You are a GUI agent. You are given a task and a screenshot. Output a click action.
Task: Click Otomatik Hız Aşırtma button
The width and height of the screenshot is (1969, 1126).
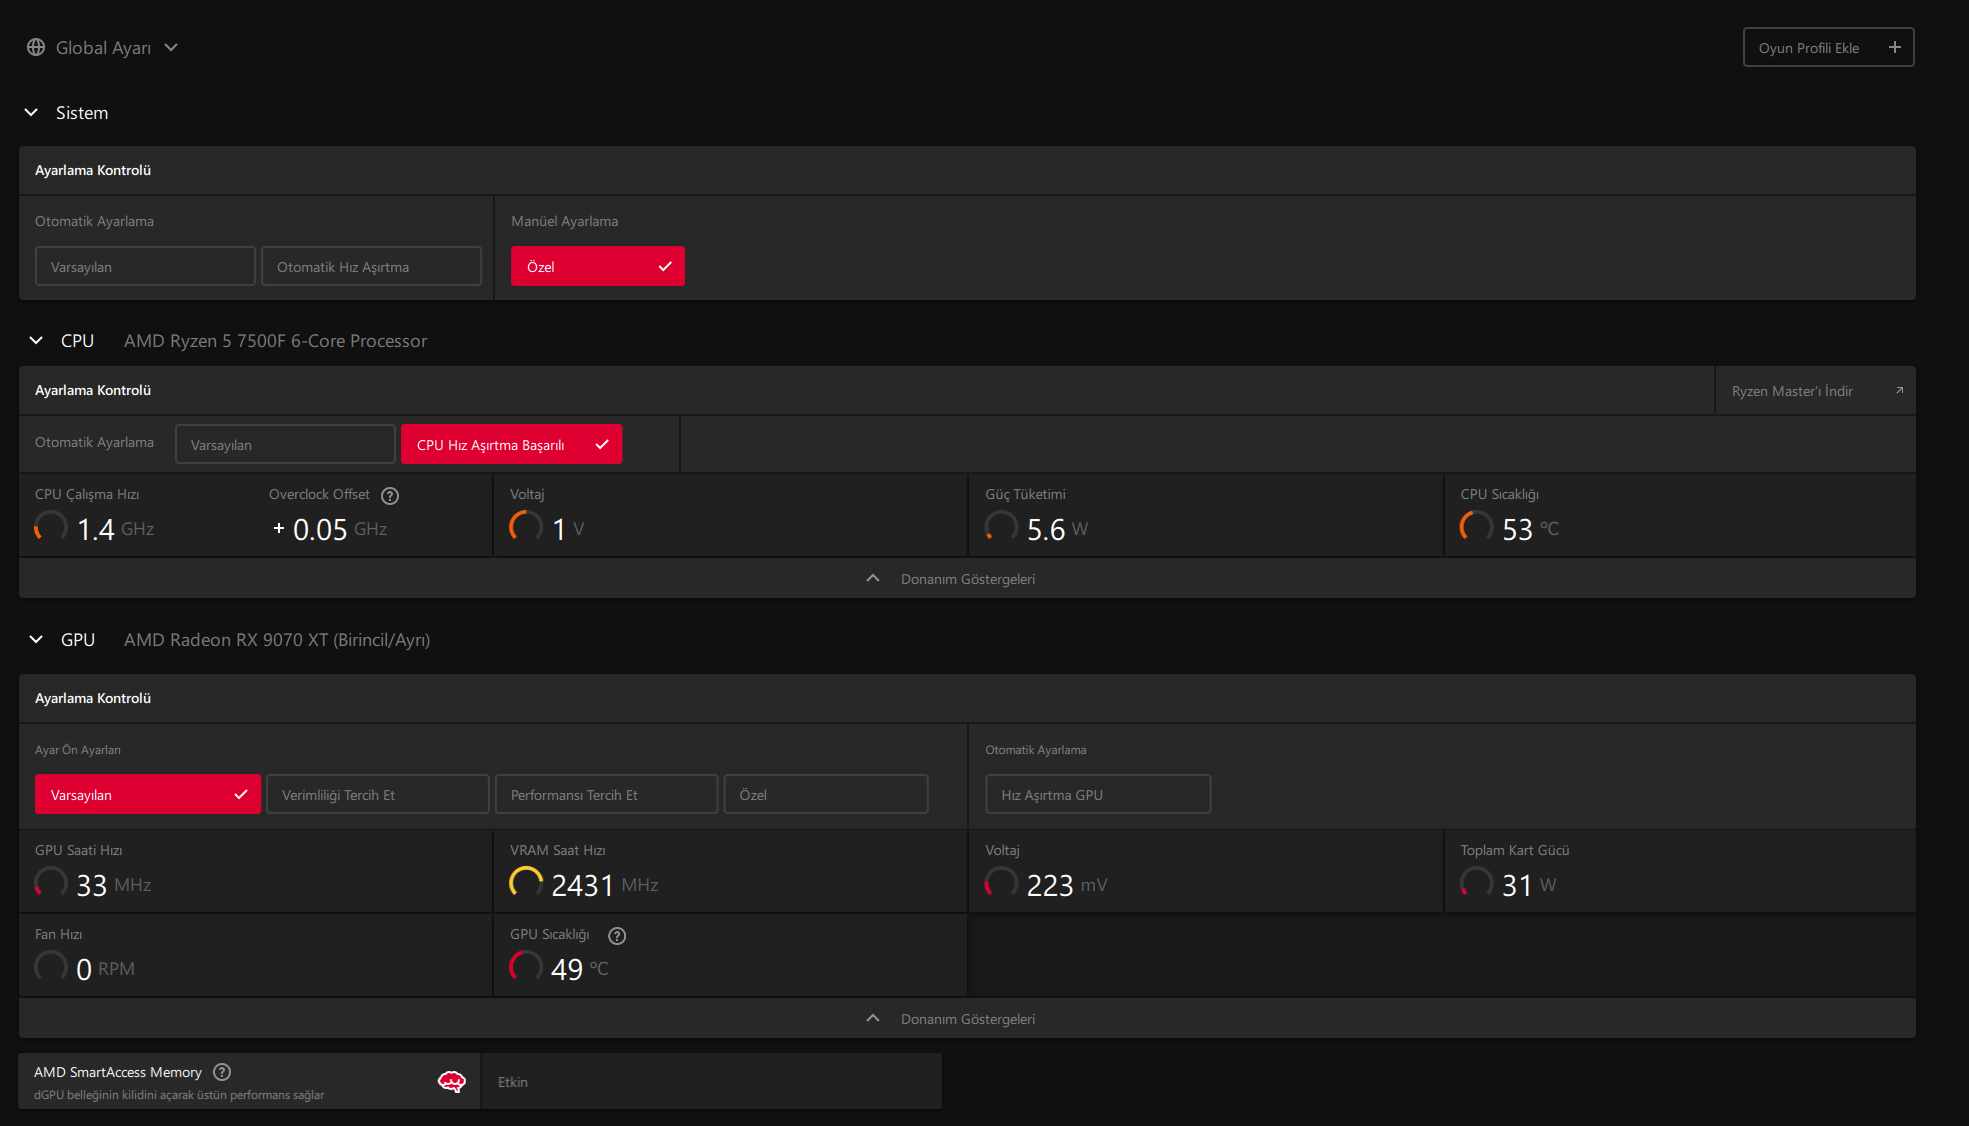point(371,266)
